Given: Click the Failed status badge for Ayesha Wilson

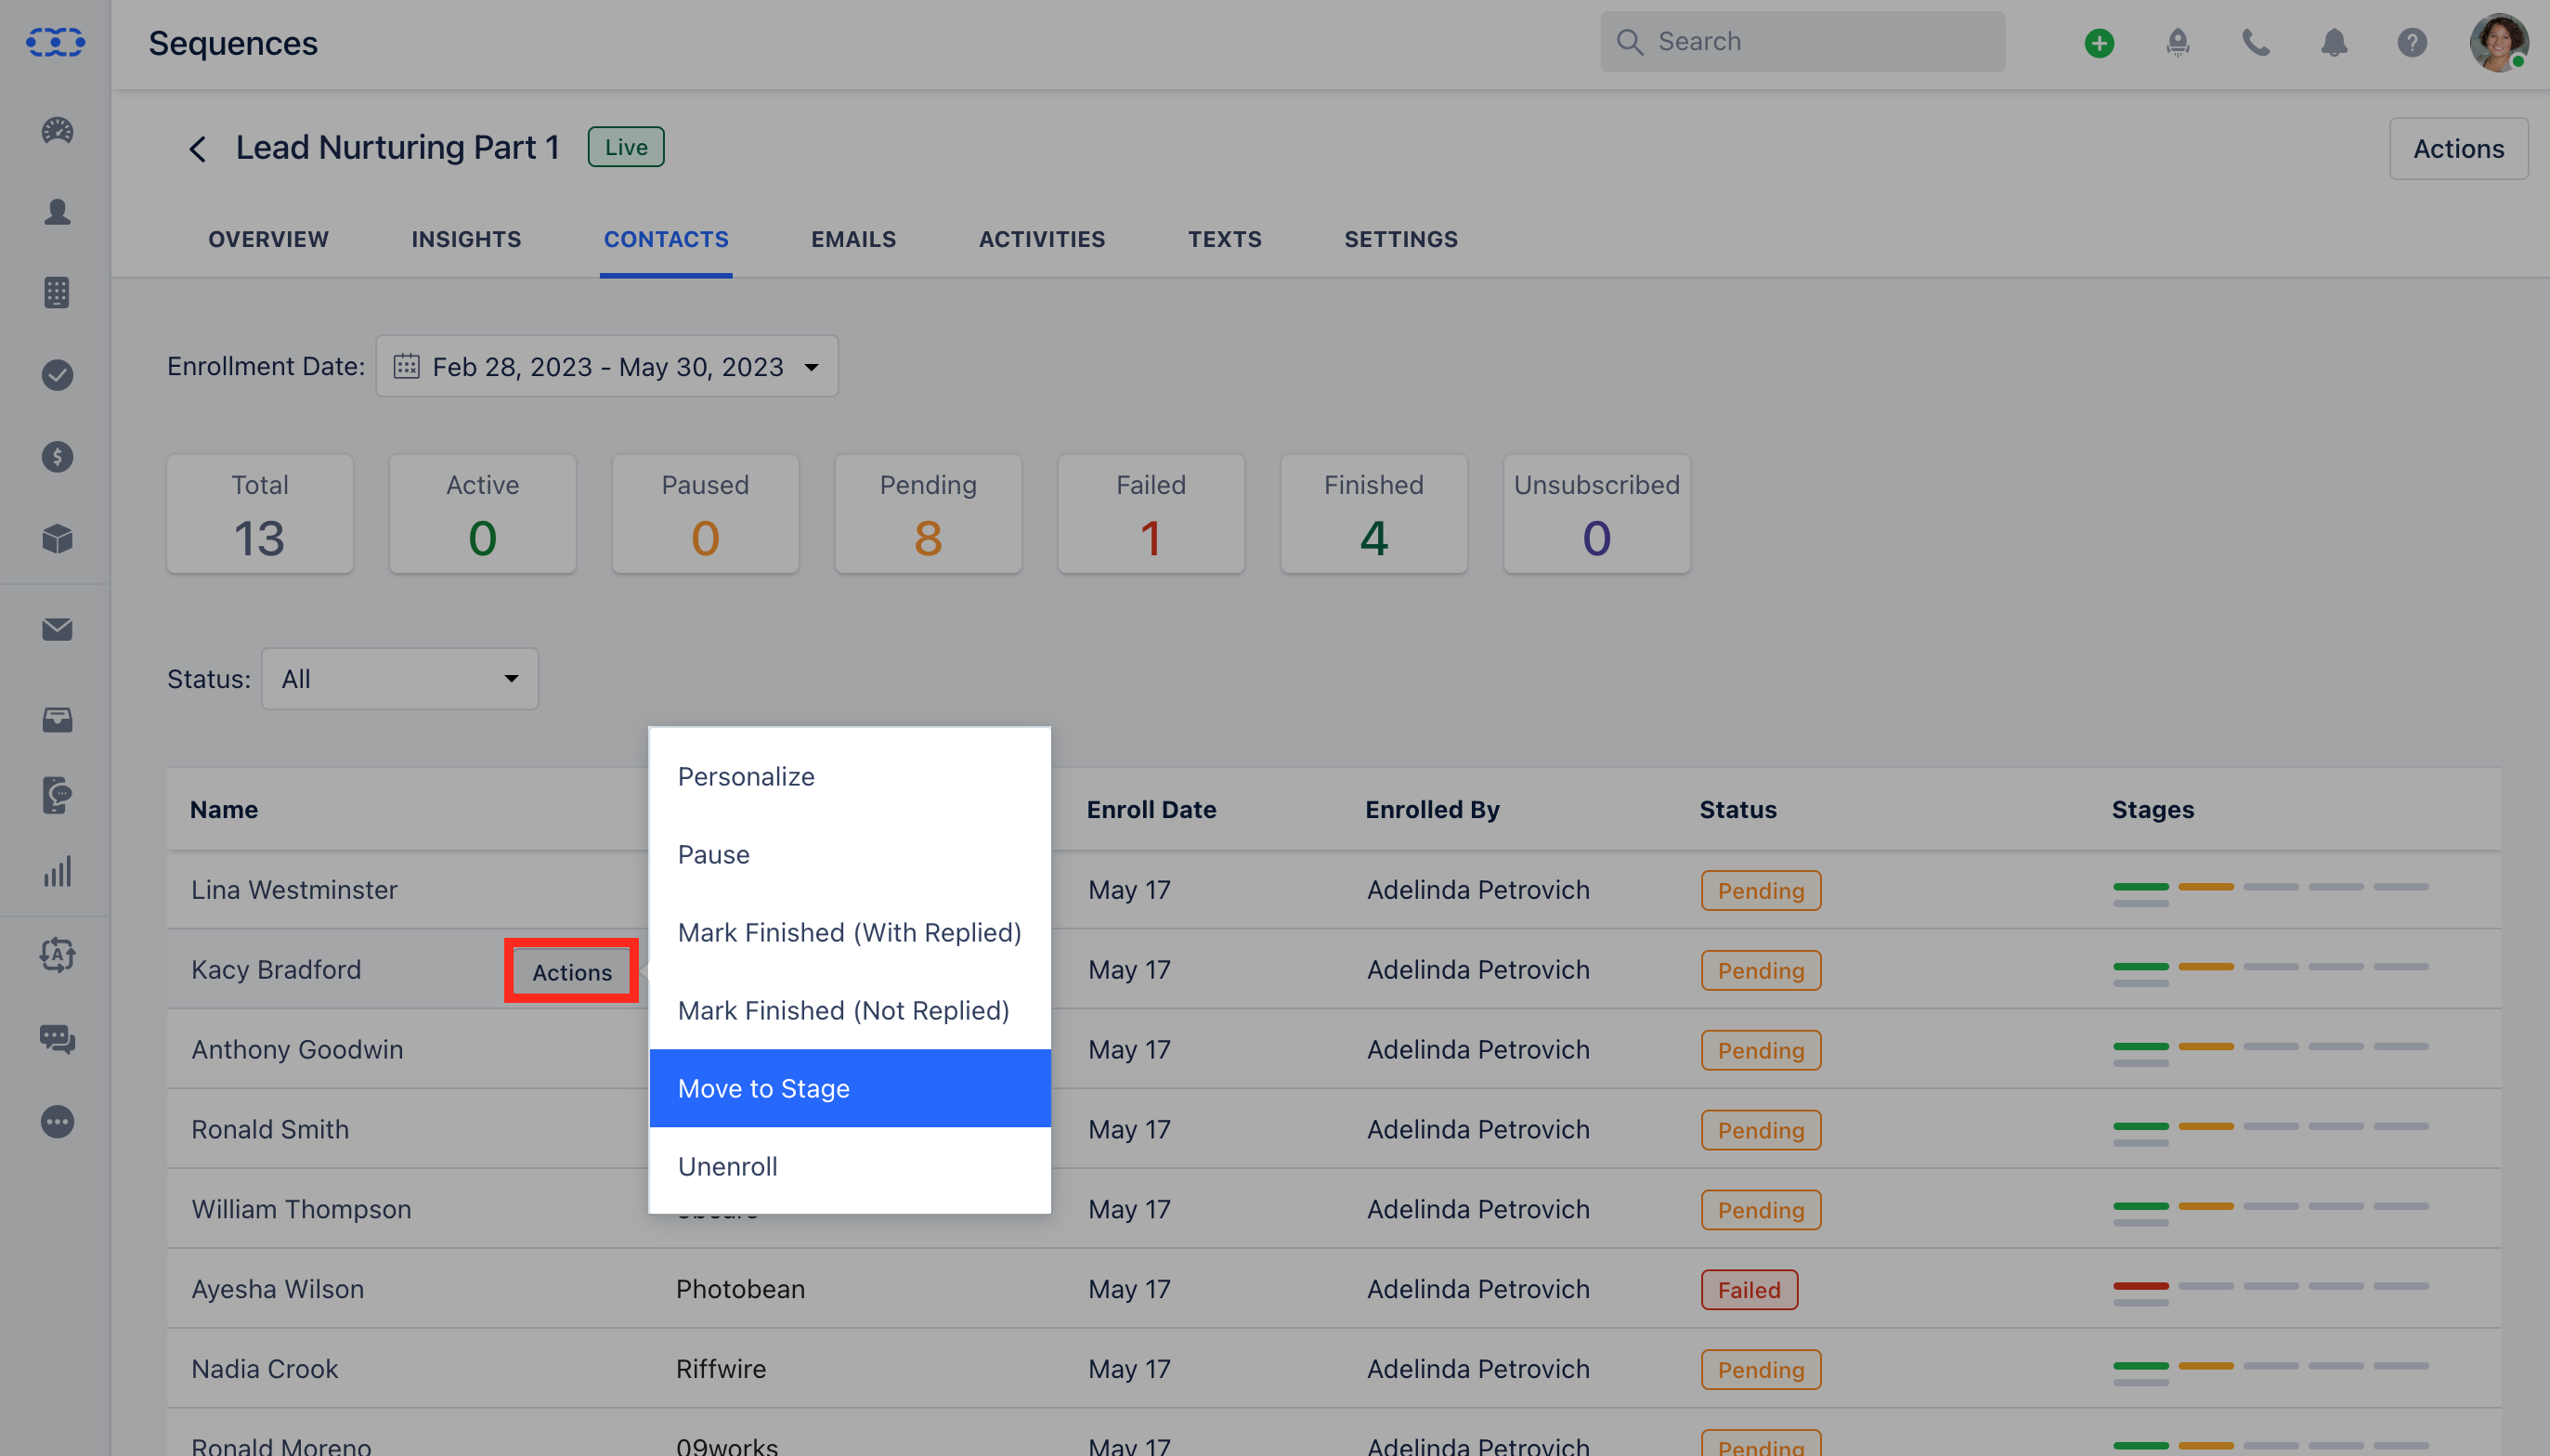Looking at the screenshot, I should point(1748,1289).
